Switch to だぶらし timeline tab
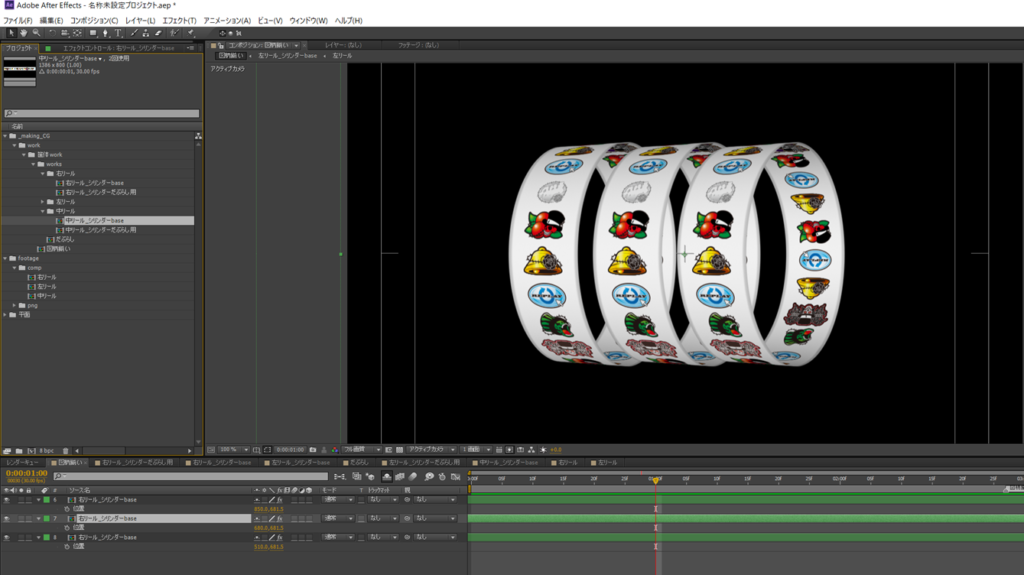This screenshot has width=1024, height=575. coord(357,463)
